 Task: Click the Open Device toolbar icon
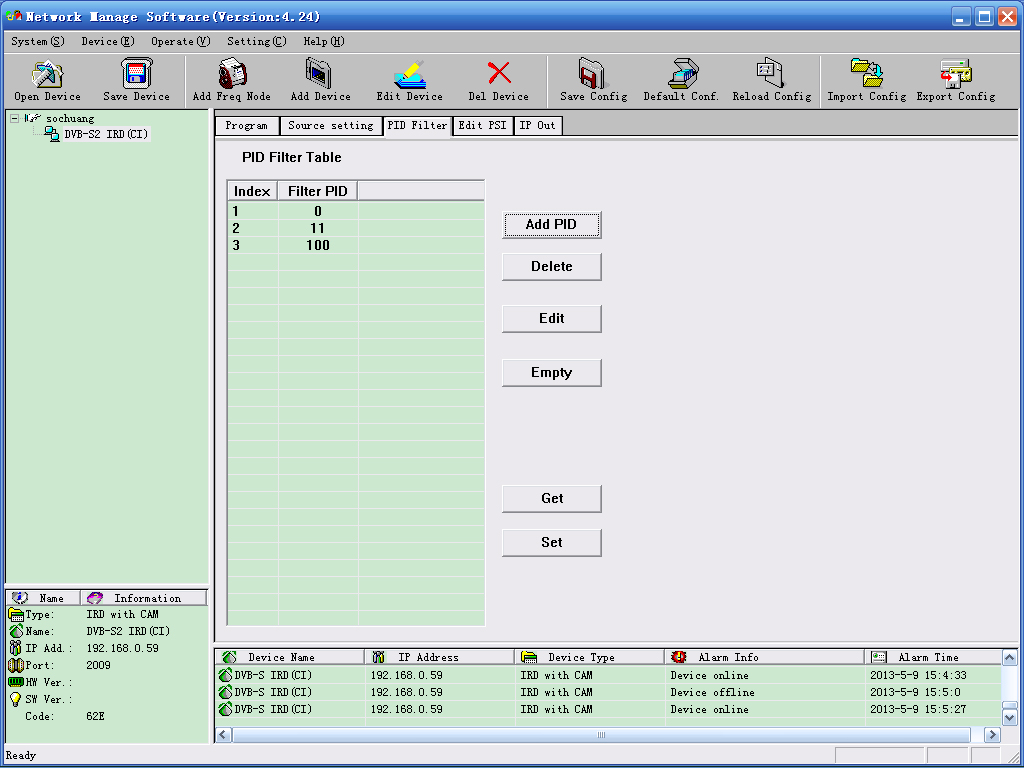pyautogui.click(x=47, y=74)
